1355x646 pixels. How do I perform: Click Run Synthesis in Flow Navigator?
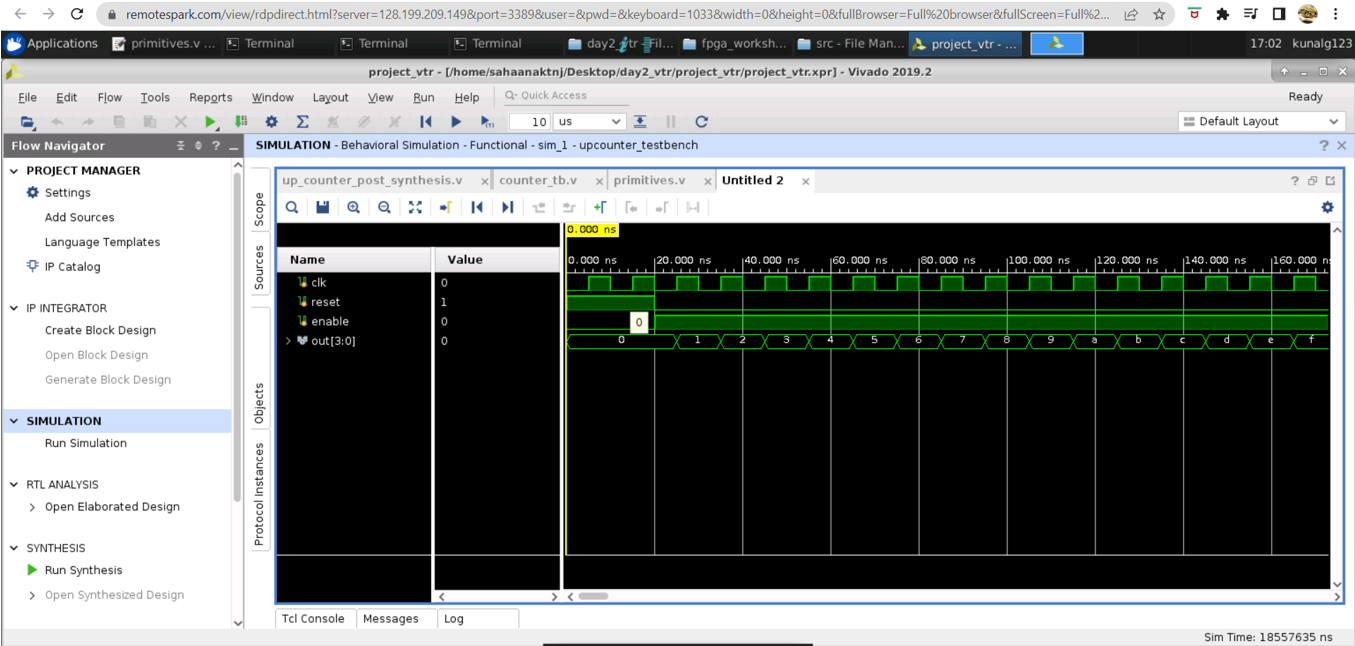[84, 570]
